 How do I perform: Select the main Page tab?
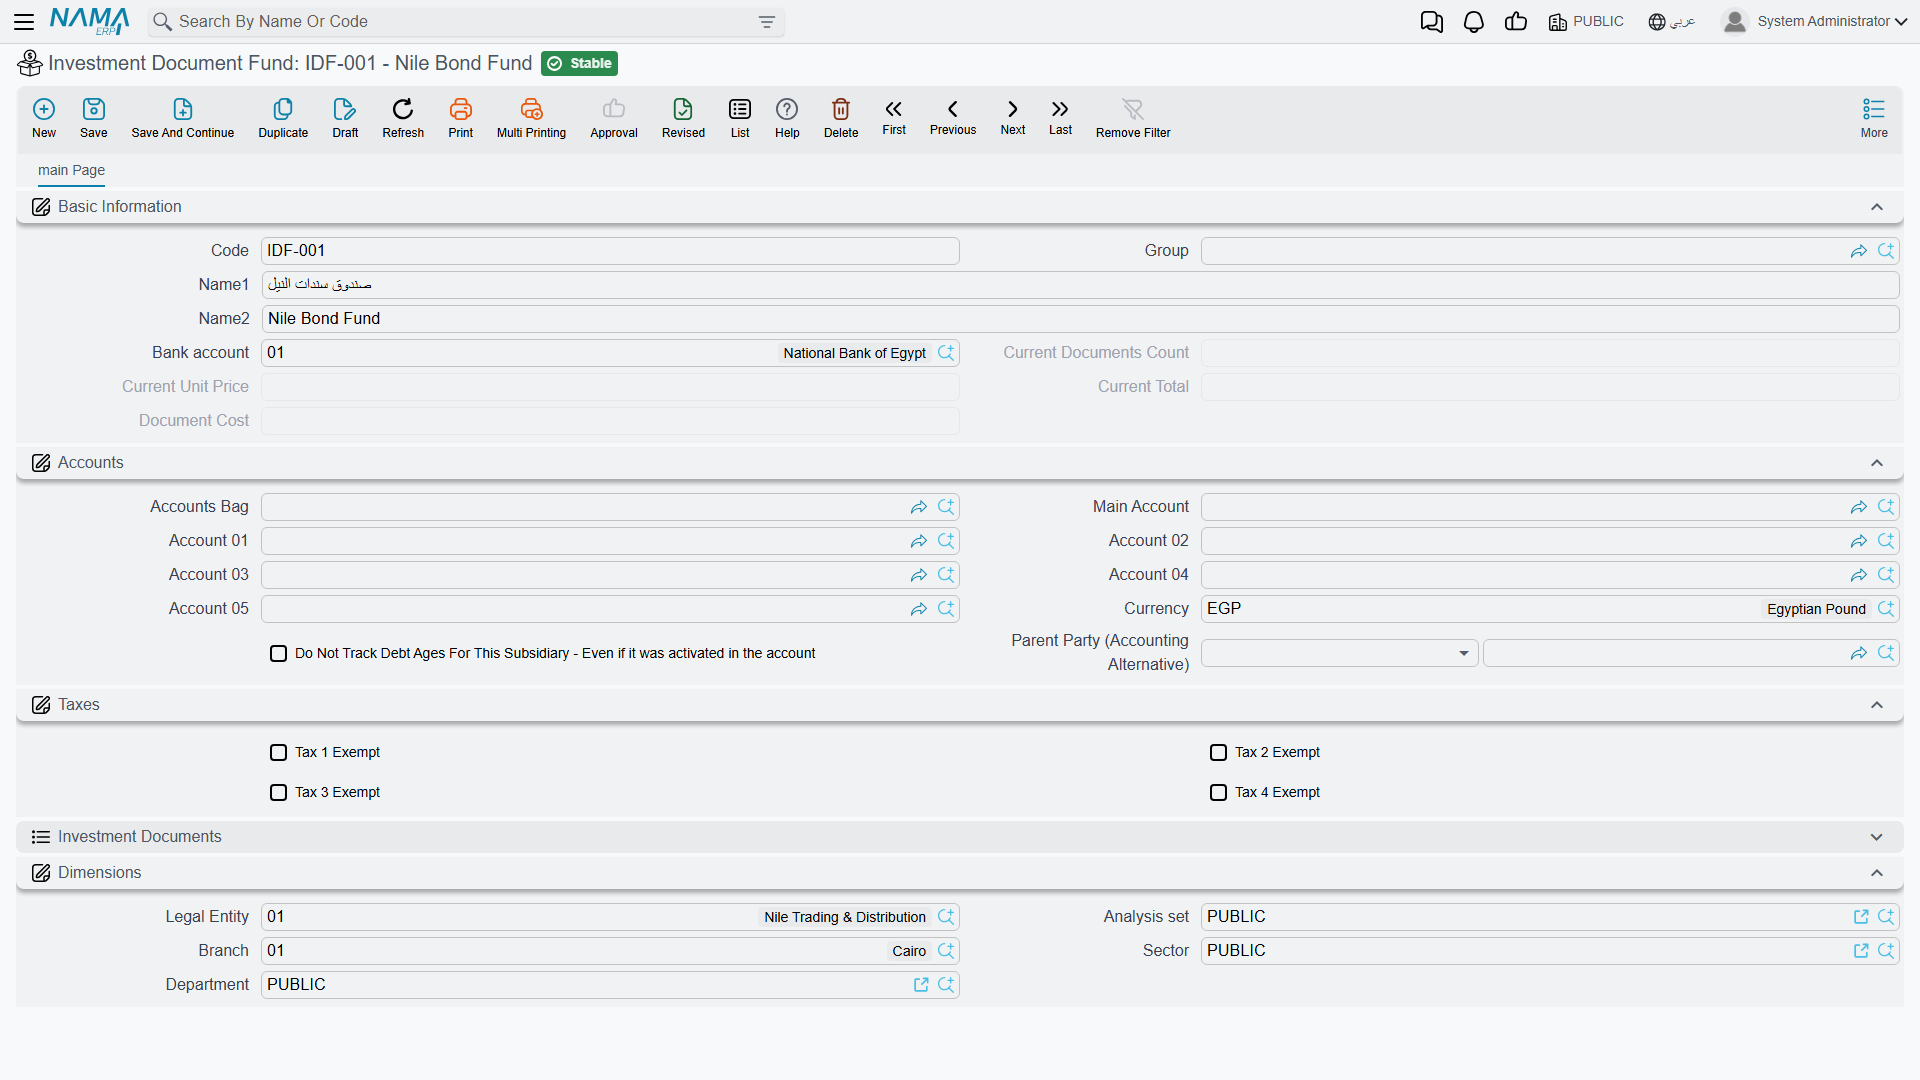coord(71,170)
